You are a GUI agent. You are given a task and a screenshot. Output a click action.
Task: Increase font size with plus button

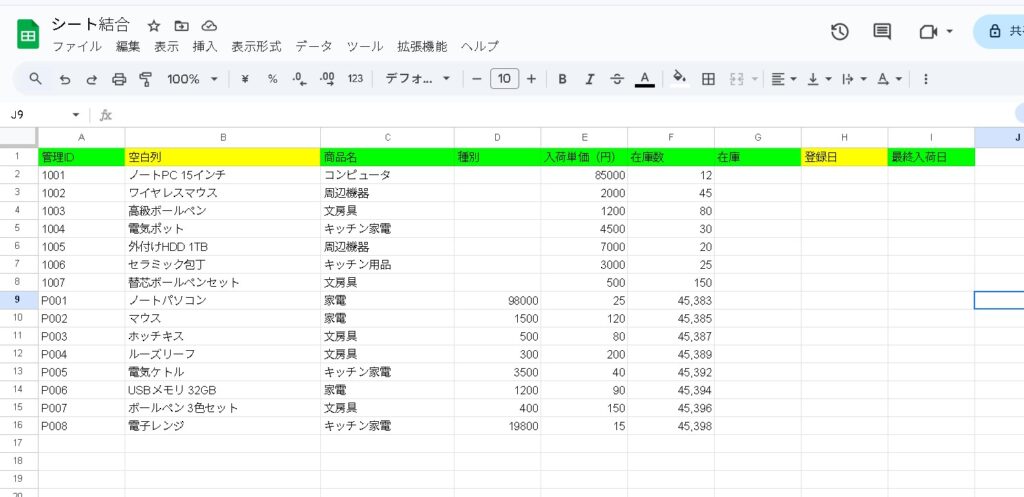531,79
